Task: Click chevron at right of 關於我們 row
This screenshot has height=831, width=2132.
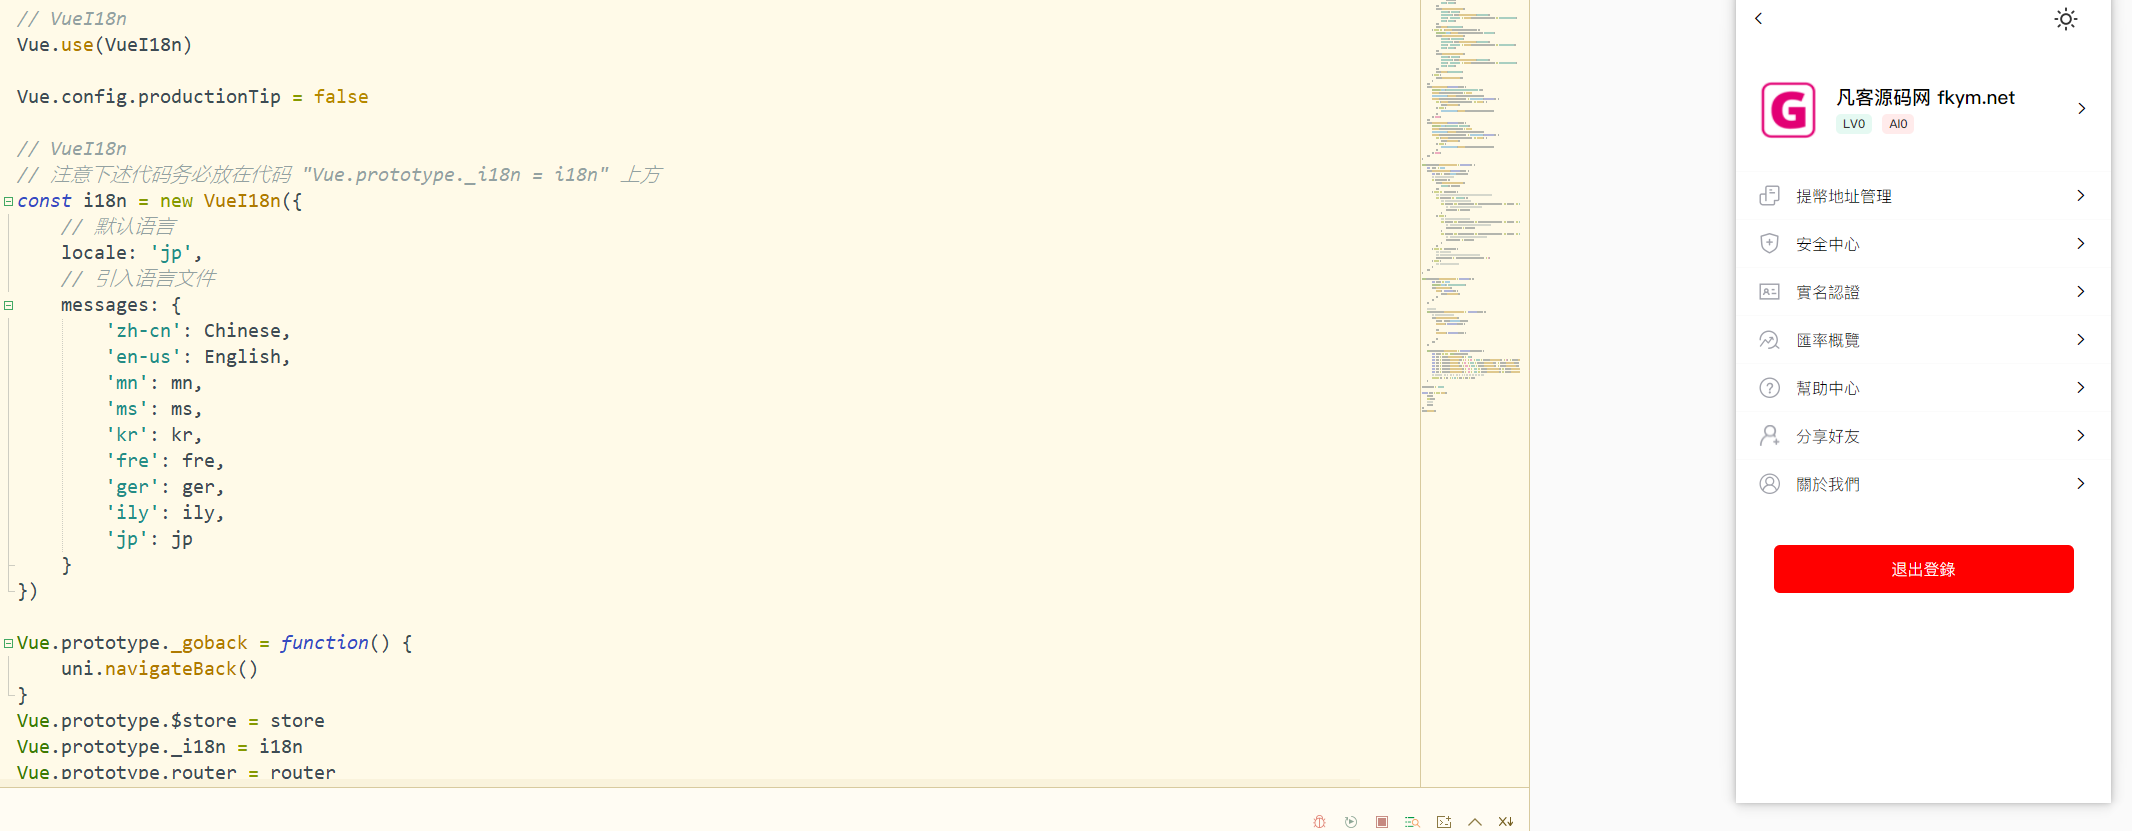Action: pyautogui.click(x=2081, y=484)
